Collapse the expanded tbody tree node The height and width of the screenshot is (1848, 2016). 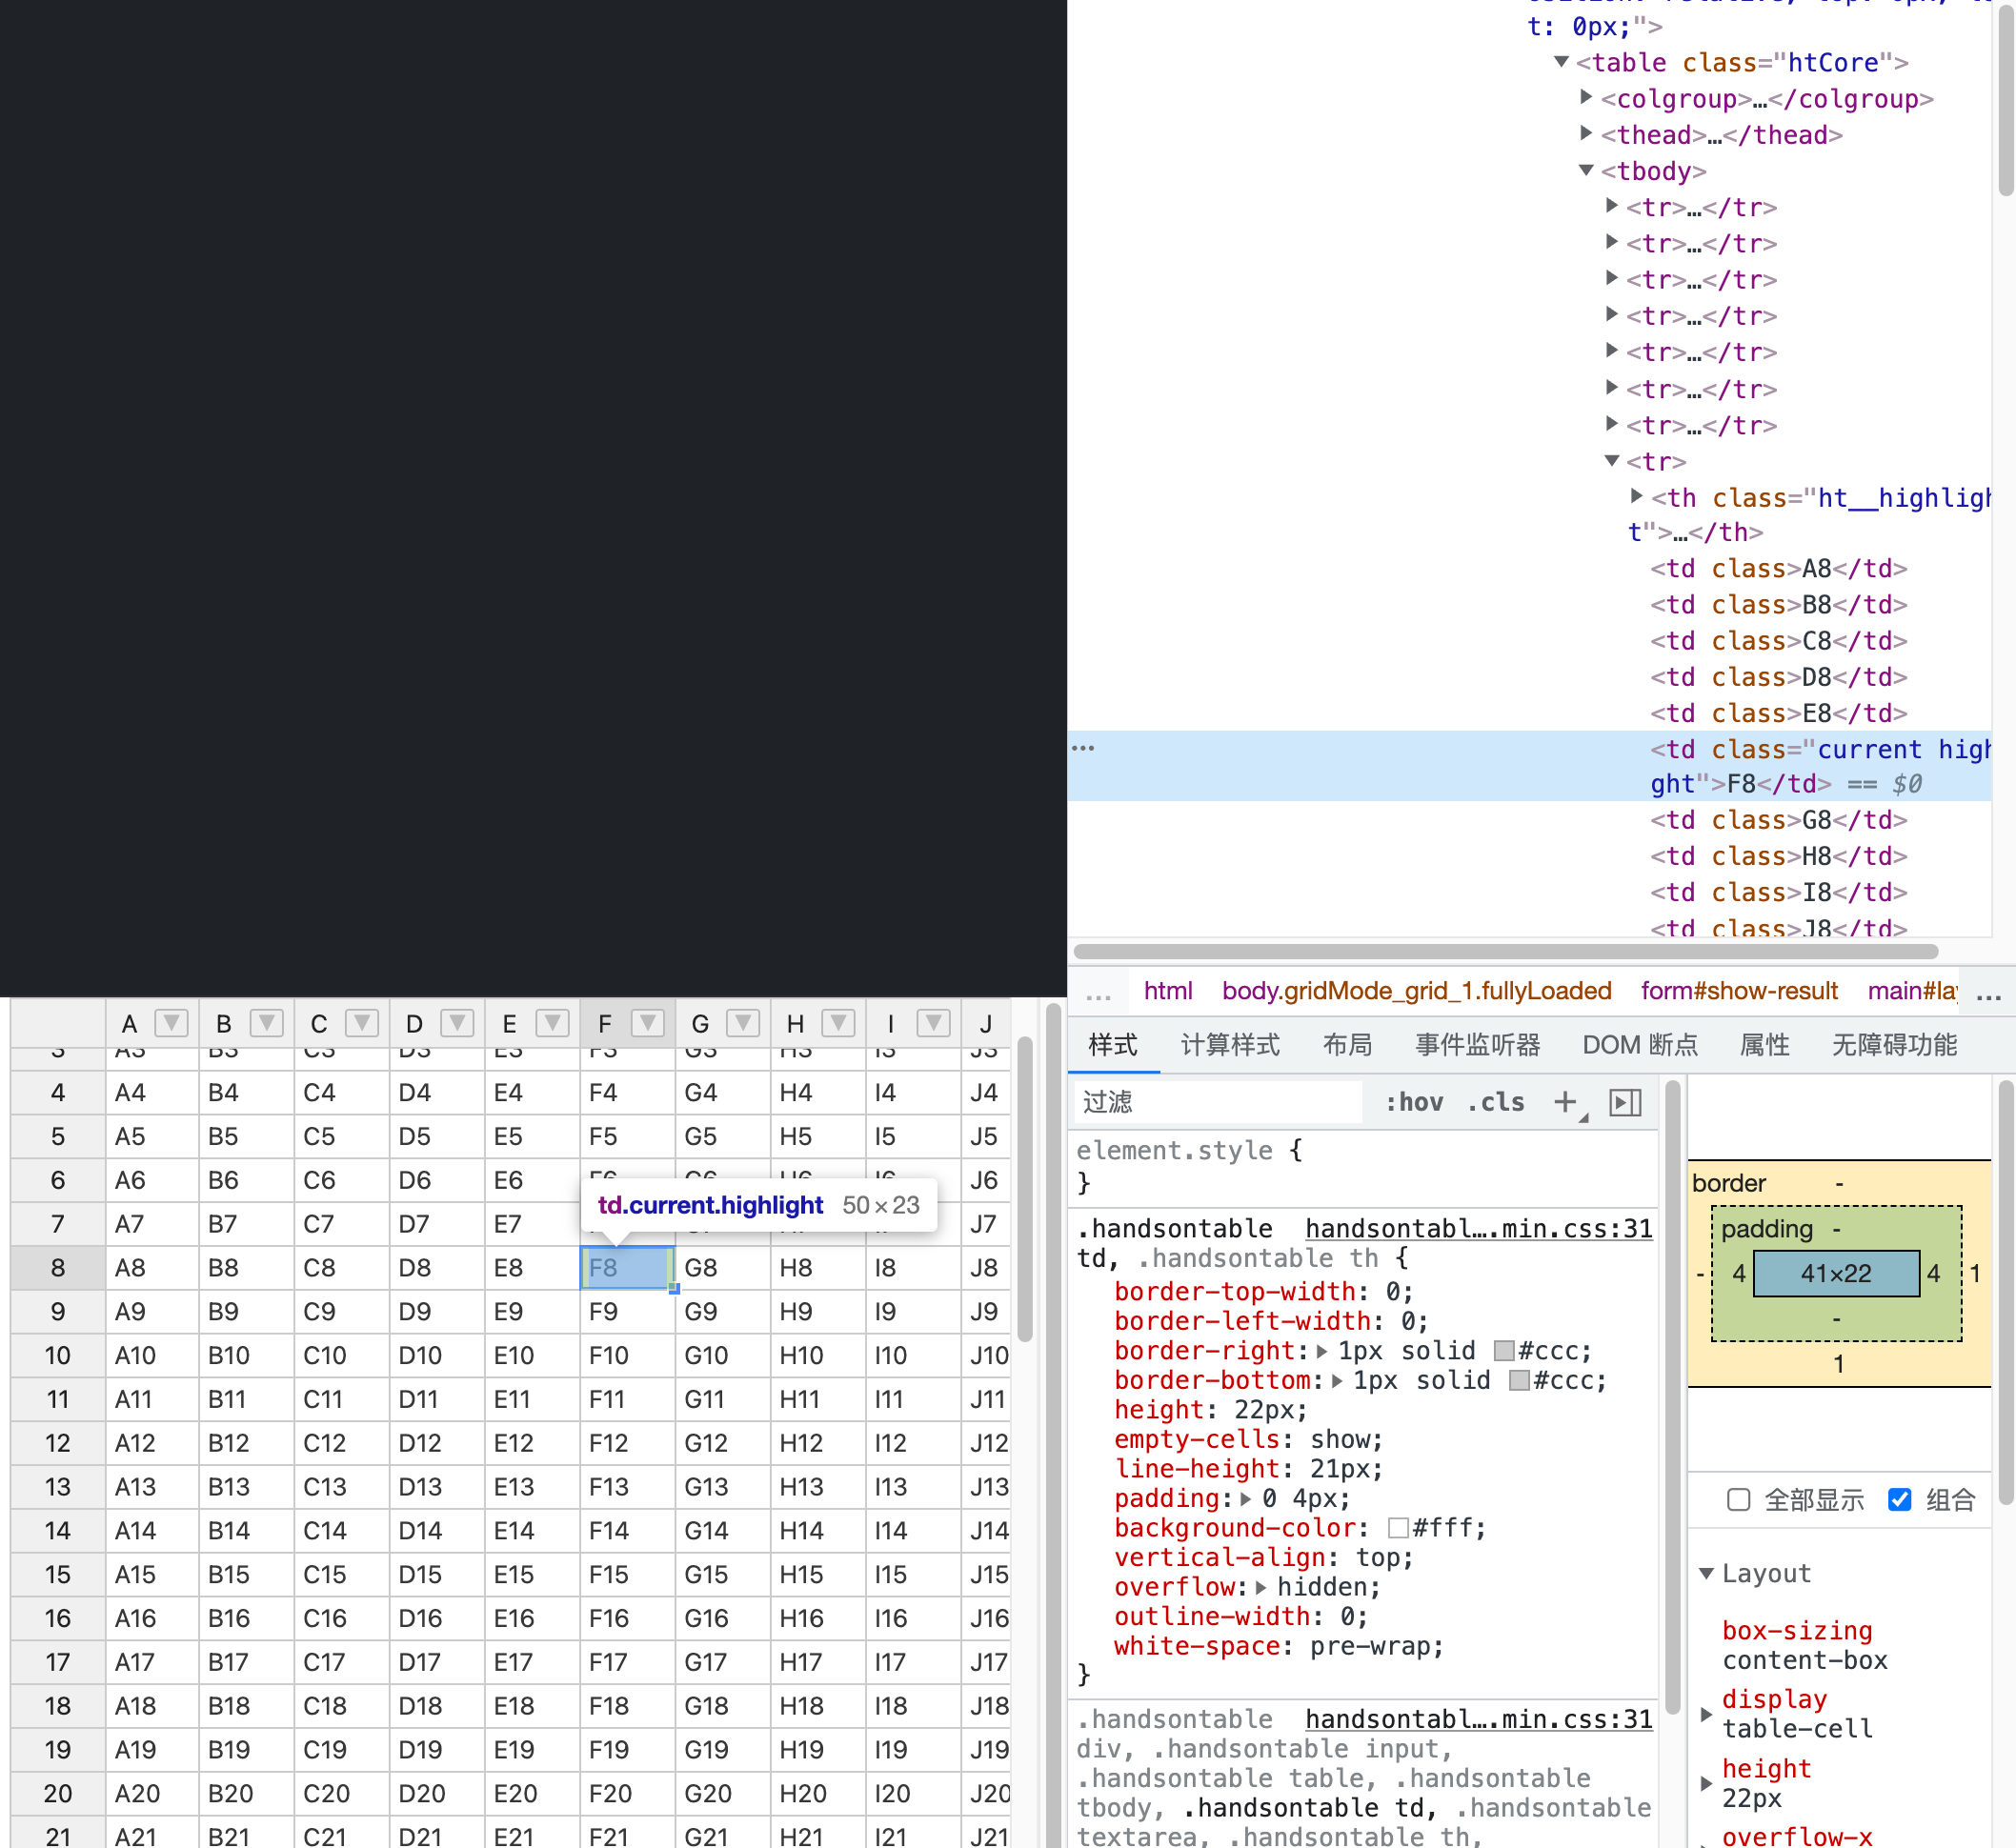1586,171
